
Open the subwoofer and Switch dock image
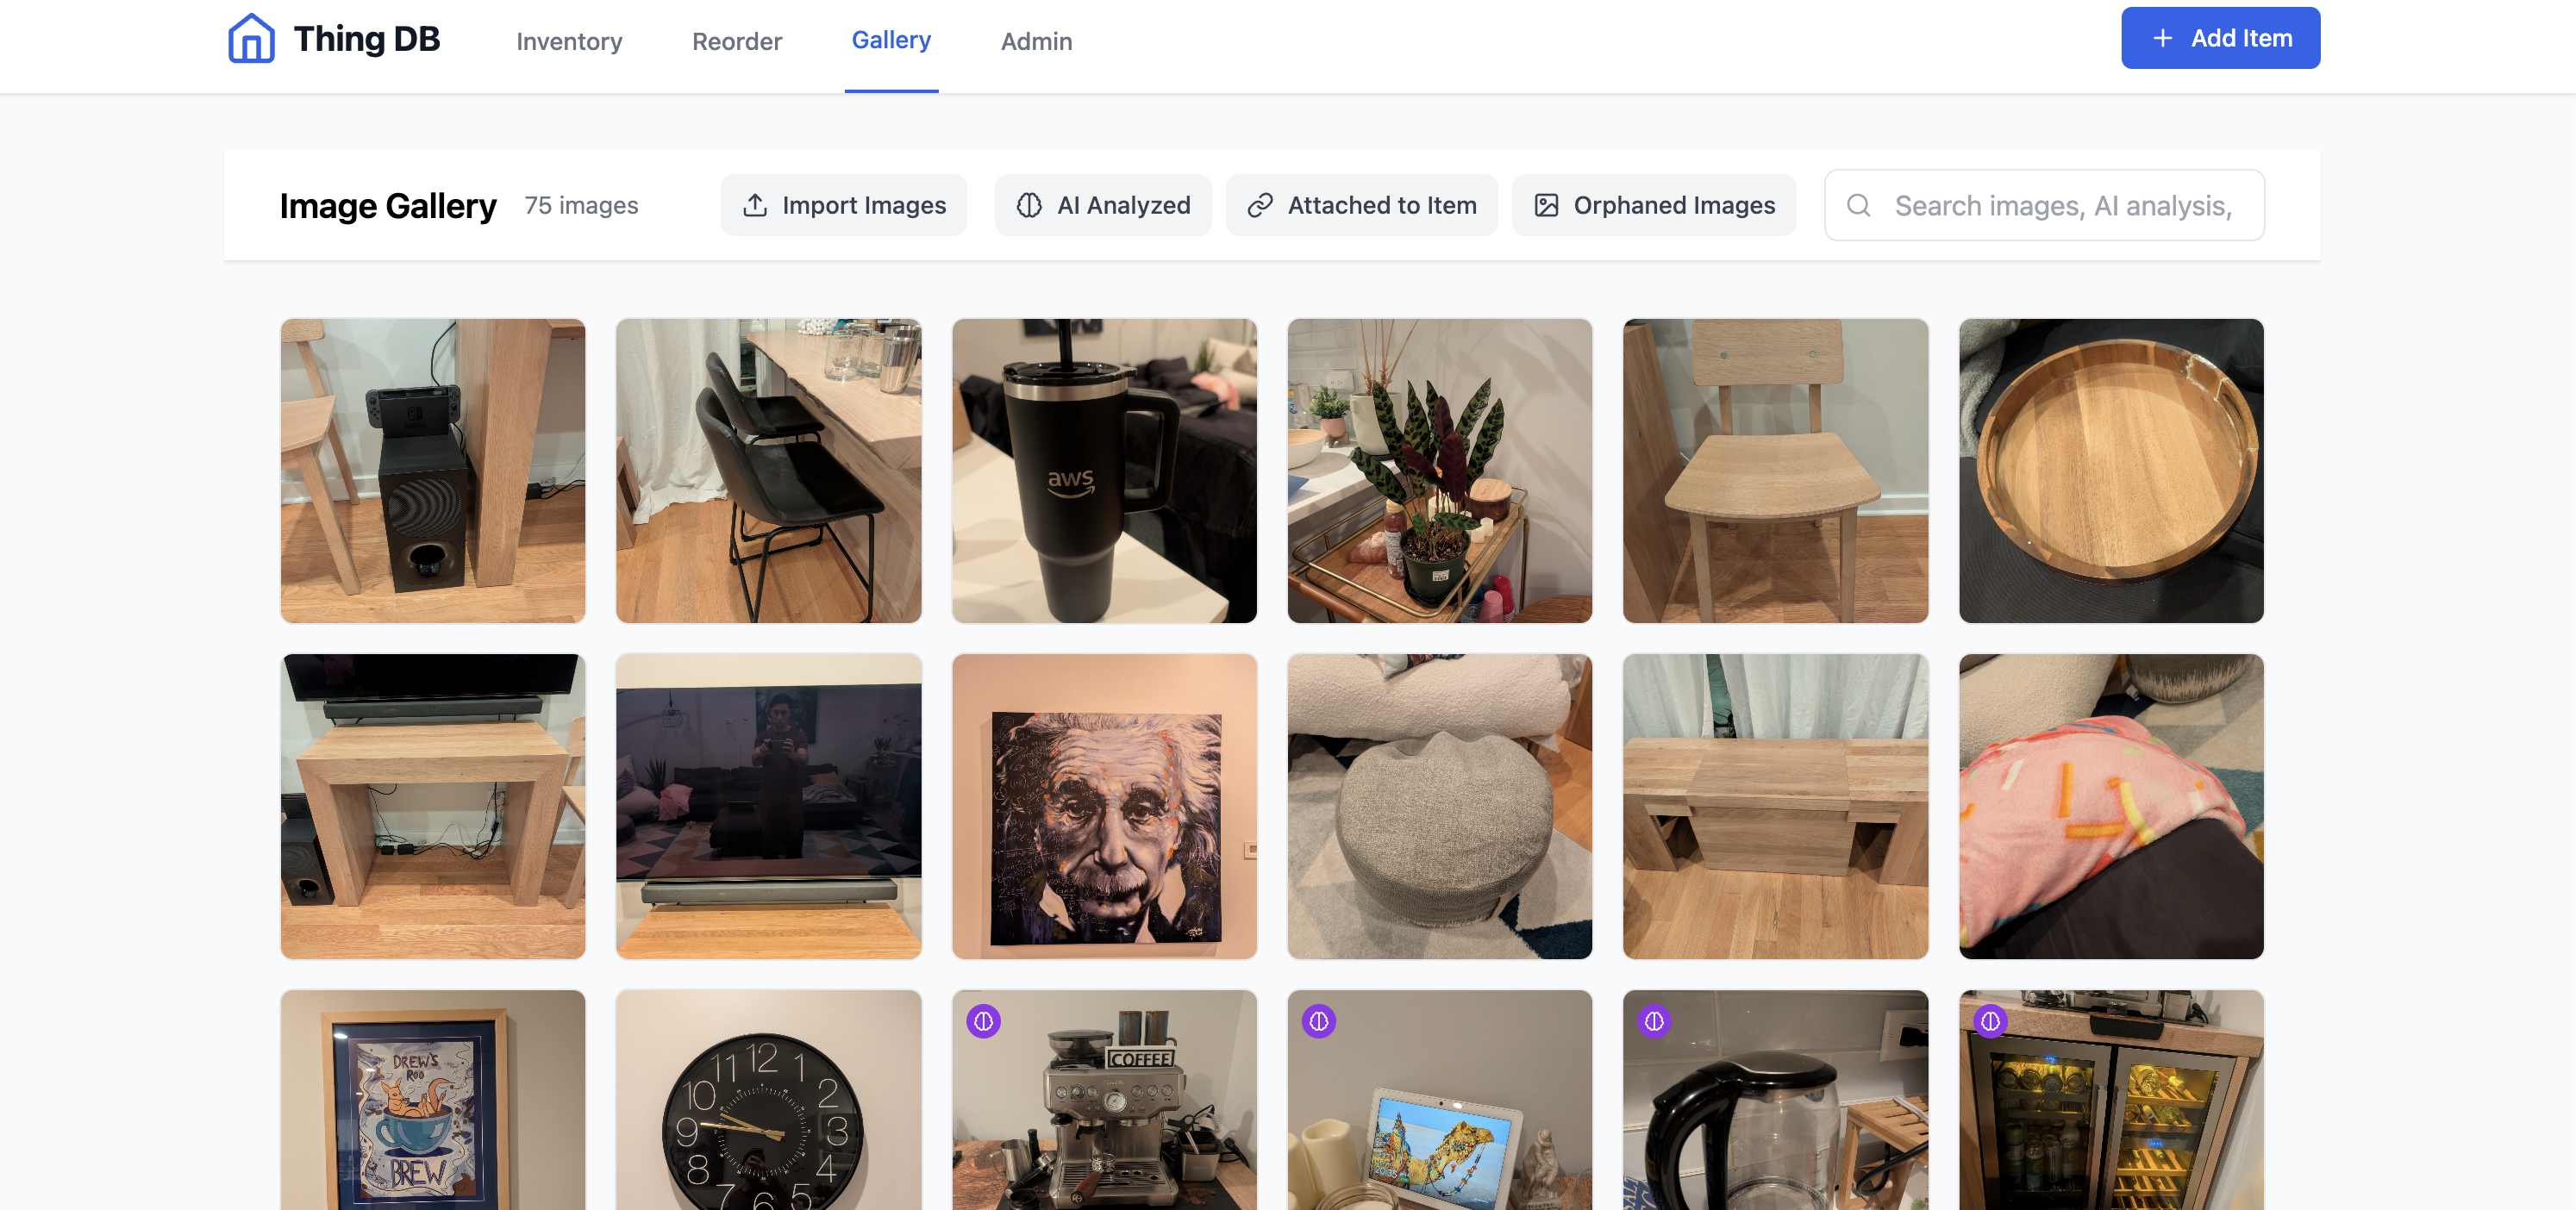pos(433,471)
